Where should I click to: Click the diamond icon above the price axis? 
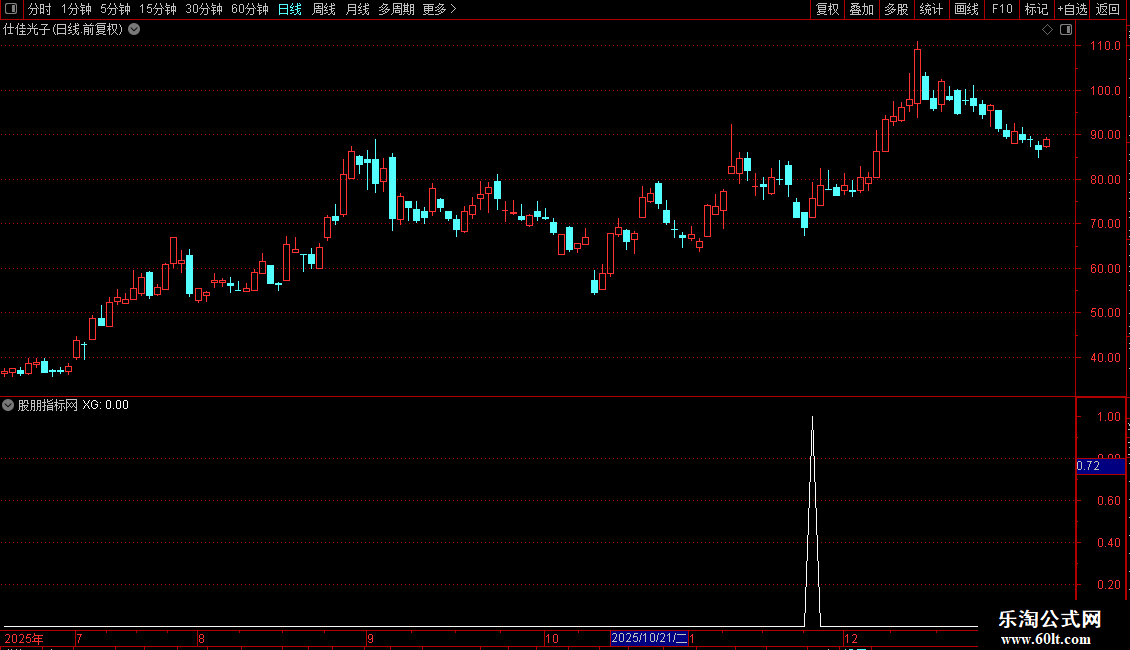(1047, 30)
